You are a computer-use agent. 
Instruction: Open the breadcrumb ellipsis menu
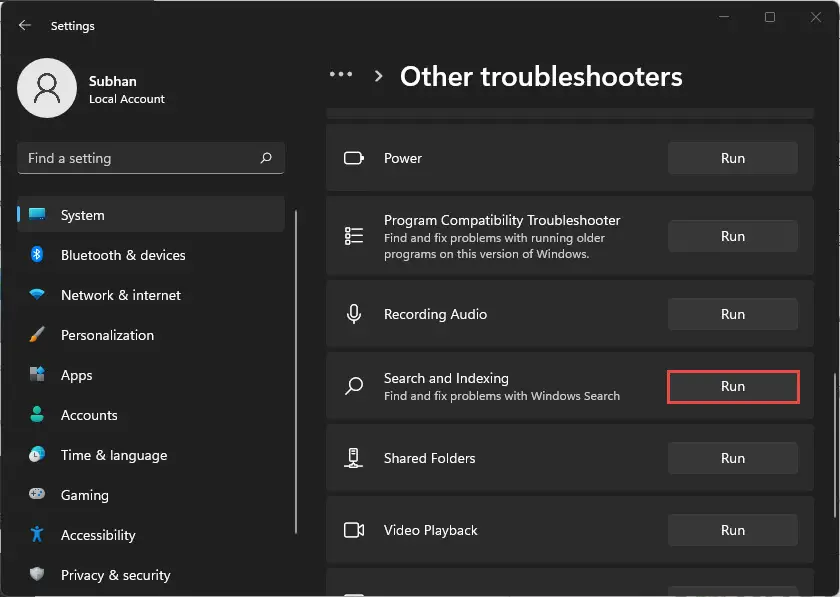pos(341,74)
